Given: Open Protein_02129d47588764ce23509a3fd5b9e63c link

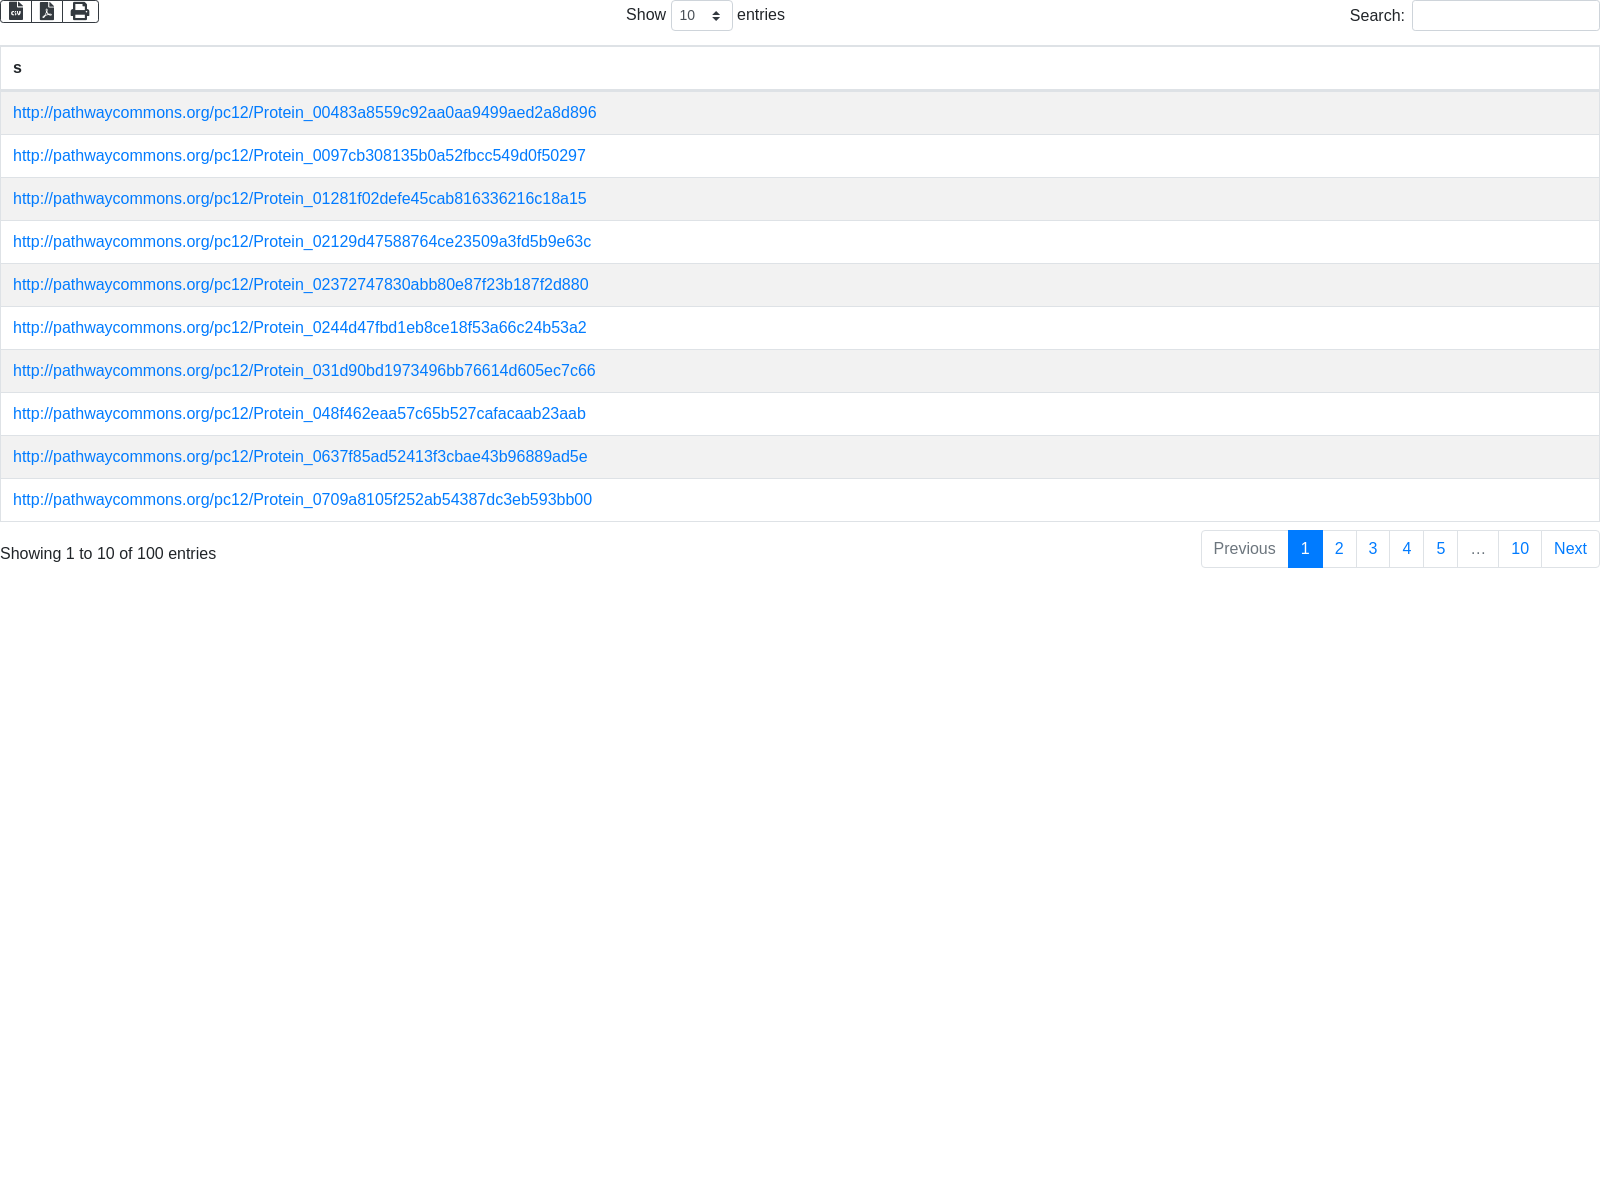Looking at the screenshot, I should click(301, 242).
